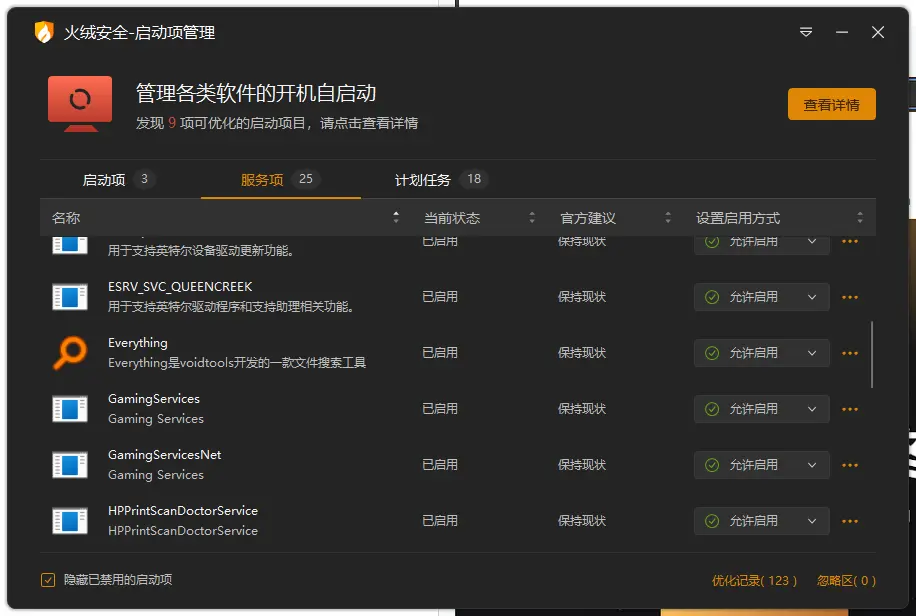Sort by 名称 column arrows
916x616 pixels.
pyautogui.click(x=396, y=217)
